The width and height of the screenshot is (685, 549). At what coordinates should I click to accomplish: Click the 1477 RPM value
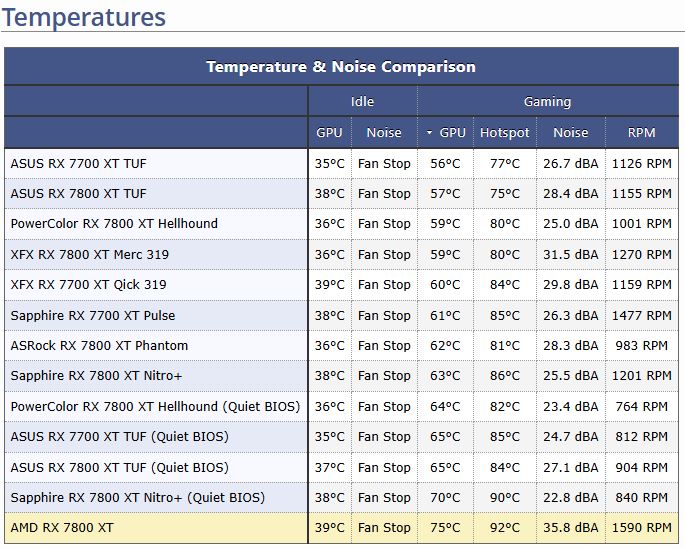[641, 315]
